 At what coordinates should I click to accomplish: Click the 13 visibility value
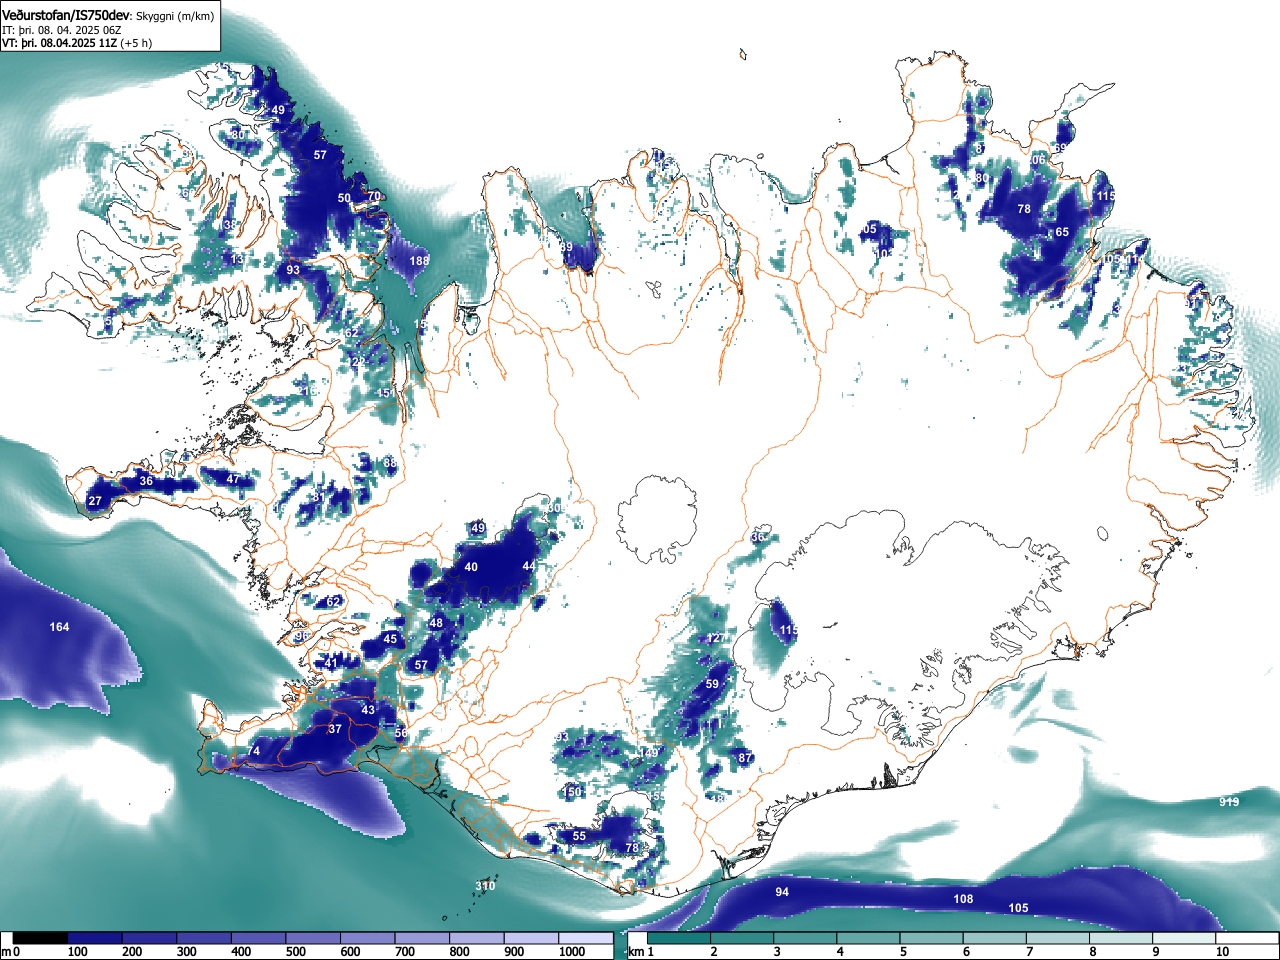click(x=237, y=259)
